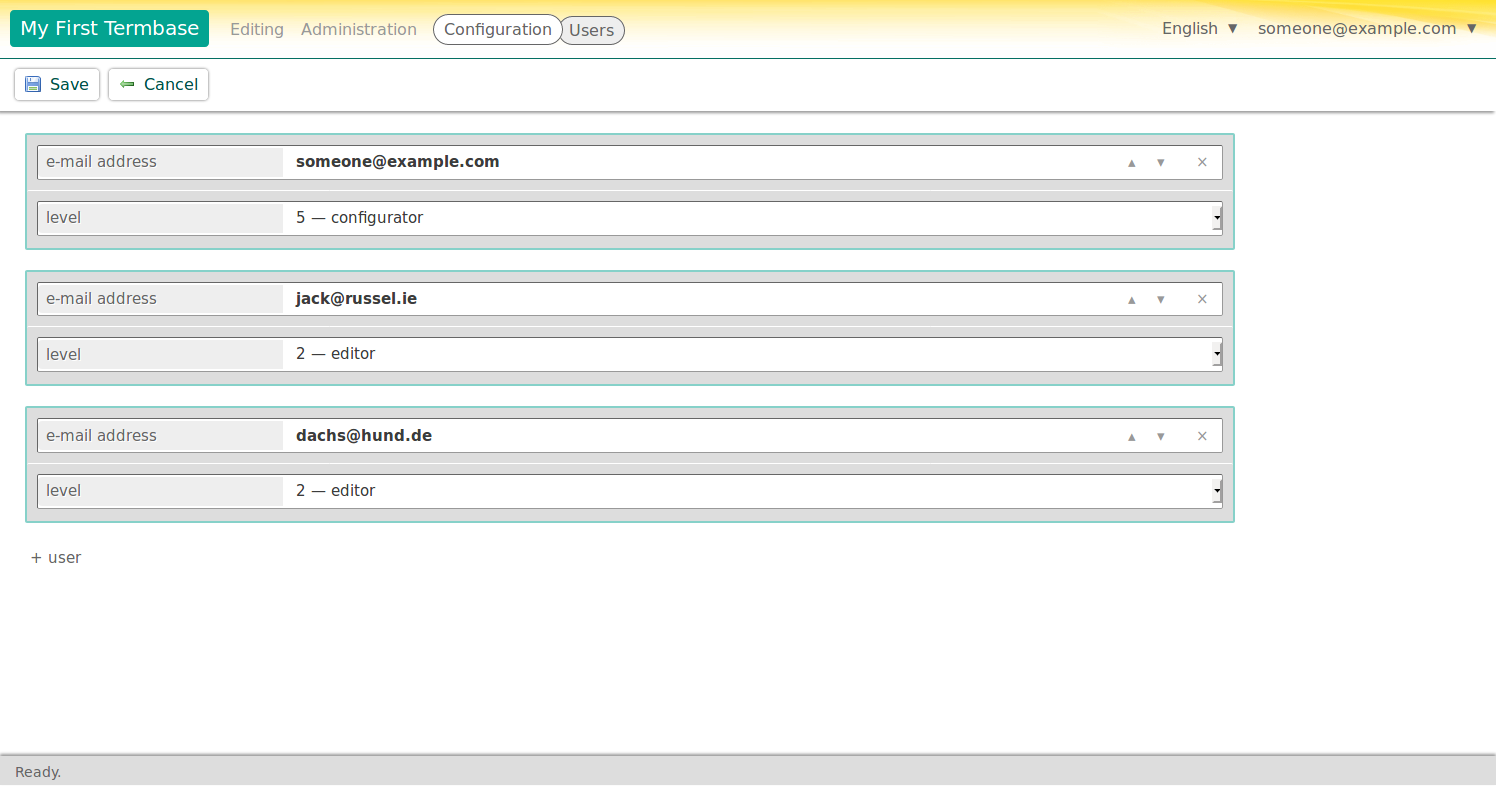
Task: Select the Users tab
Action: point(591,30)
